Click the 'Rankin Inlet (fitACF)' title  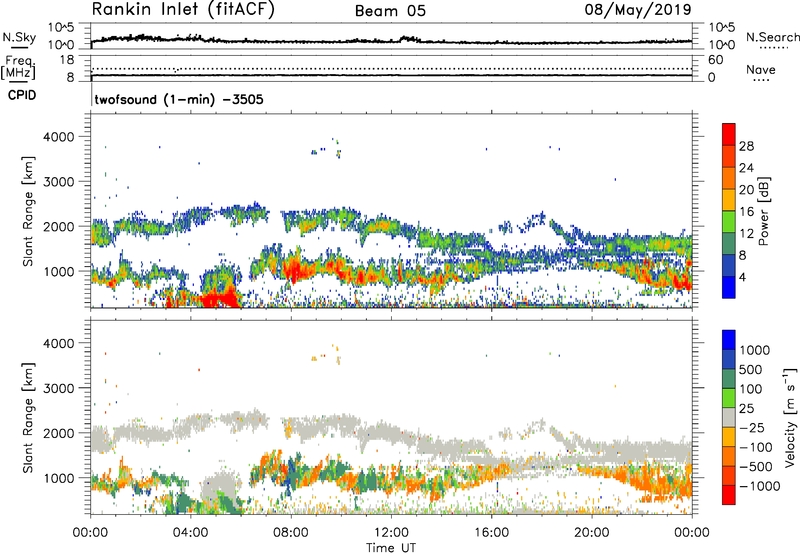click(183, 10)
